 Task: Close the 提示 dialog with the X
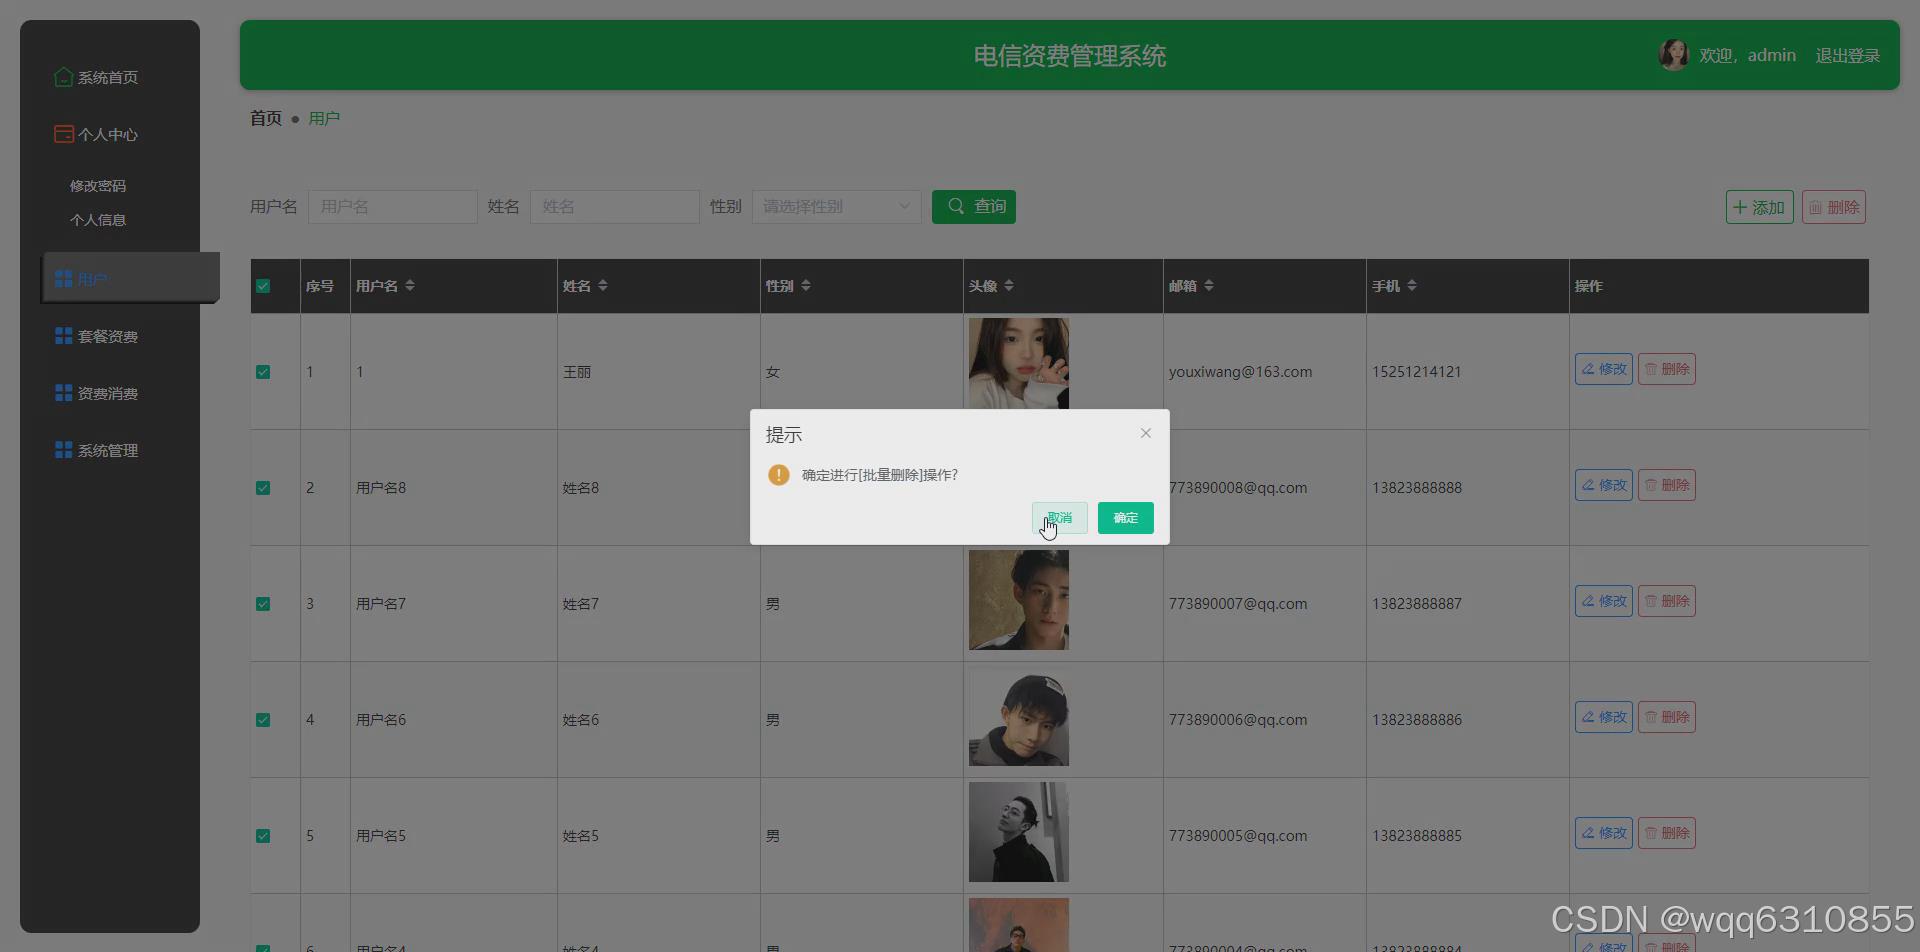click(x=1146, y=433)
